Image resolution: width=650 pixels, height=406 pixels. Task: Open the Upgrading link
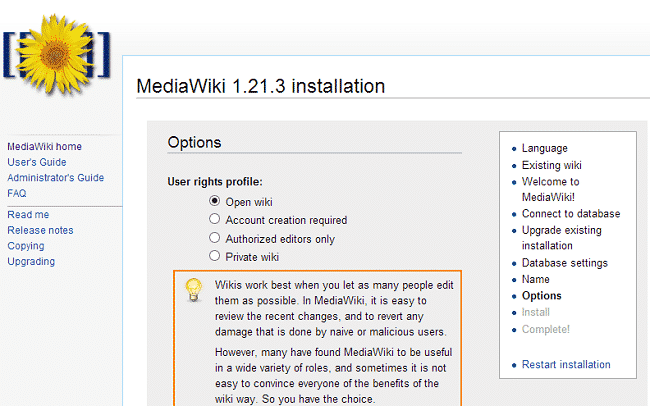31,262
